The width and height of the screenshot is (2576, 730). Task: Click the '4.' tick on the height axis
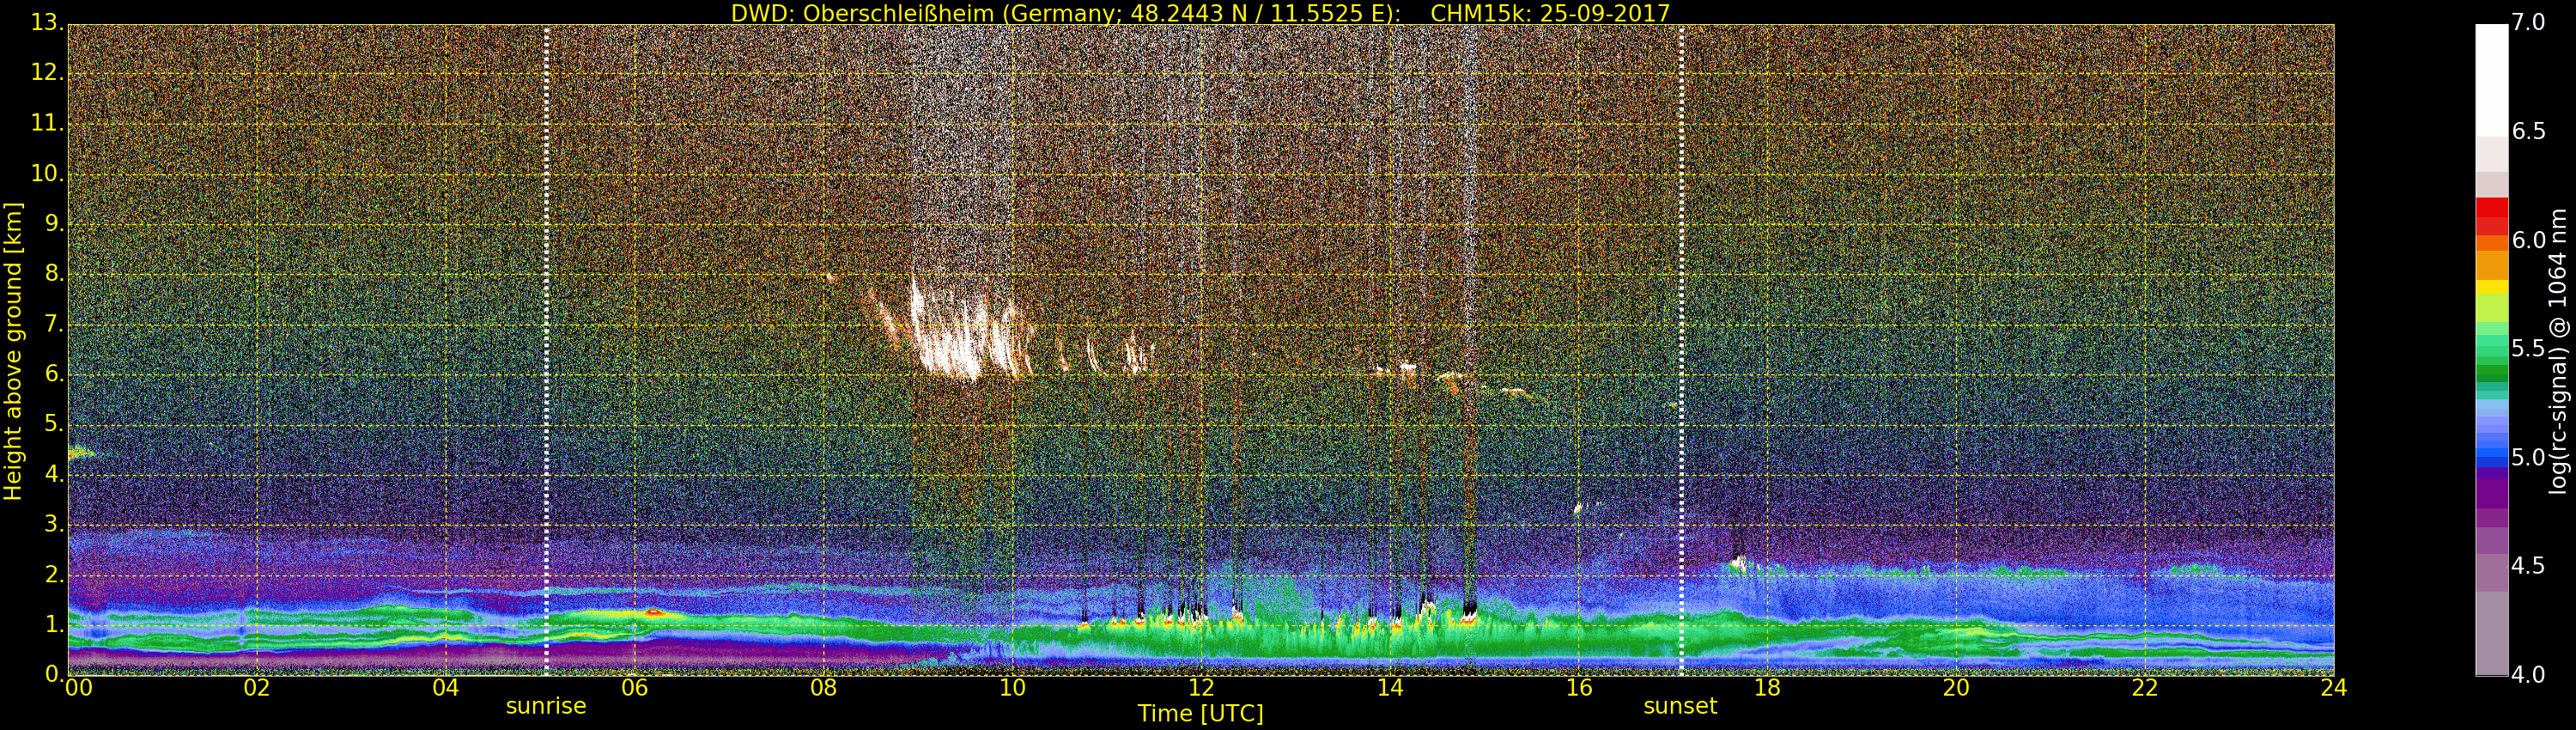pos(54,474)
